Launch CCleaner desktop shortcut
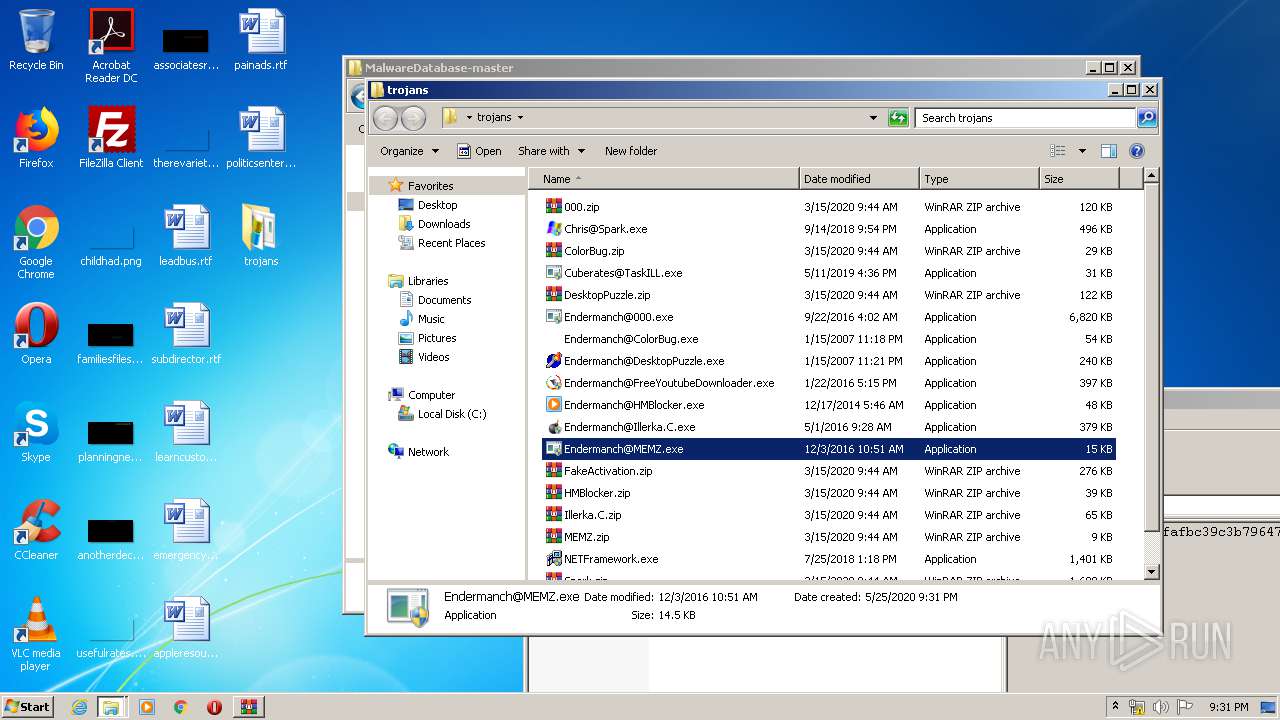 [x=36, y=530]
